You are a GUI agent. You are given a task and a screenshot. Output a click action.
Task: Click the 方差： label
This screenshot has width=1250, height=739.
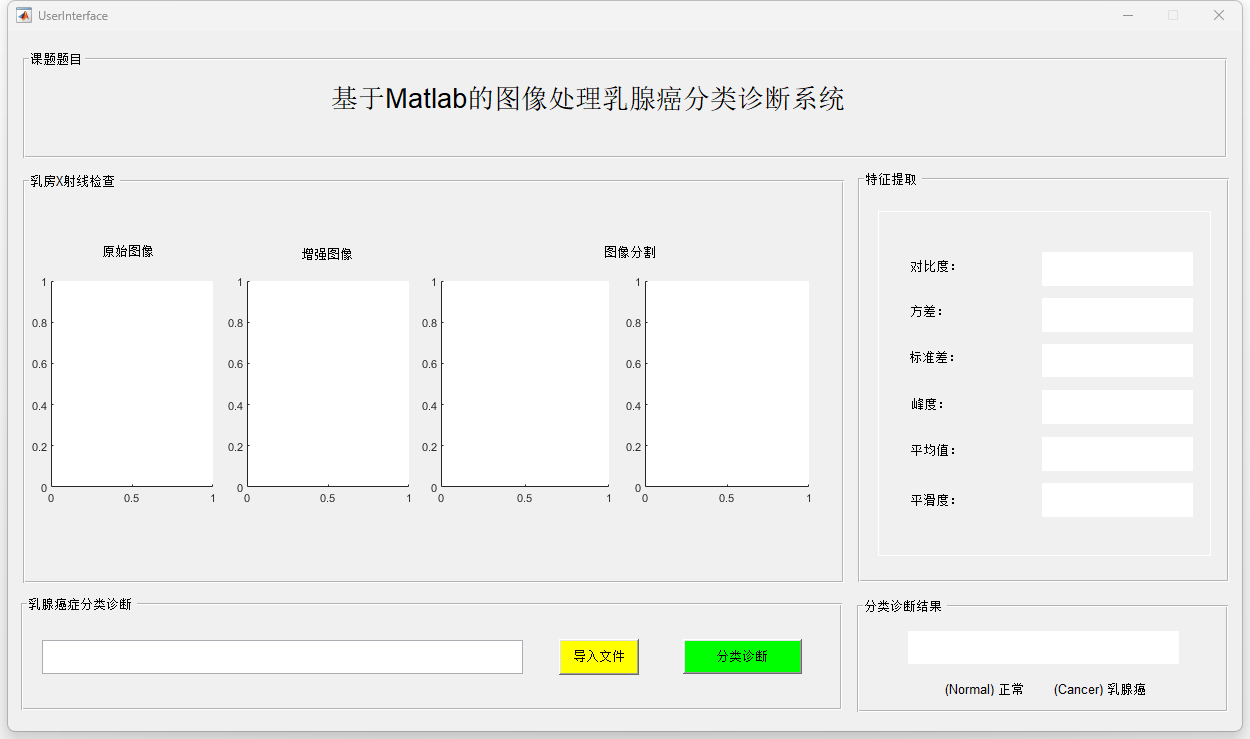(x=927, y=312)
